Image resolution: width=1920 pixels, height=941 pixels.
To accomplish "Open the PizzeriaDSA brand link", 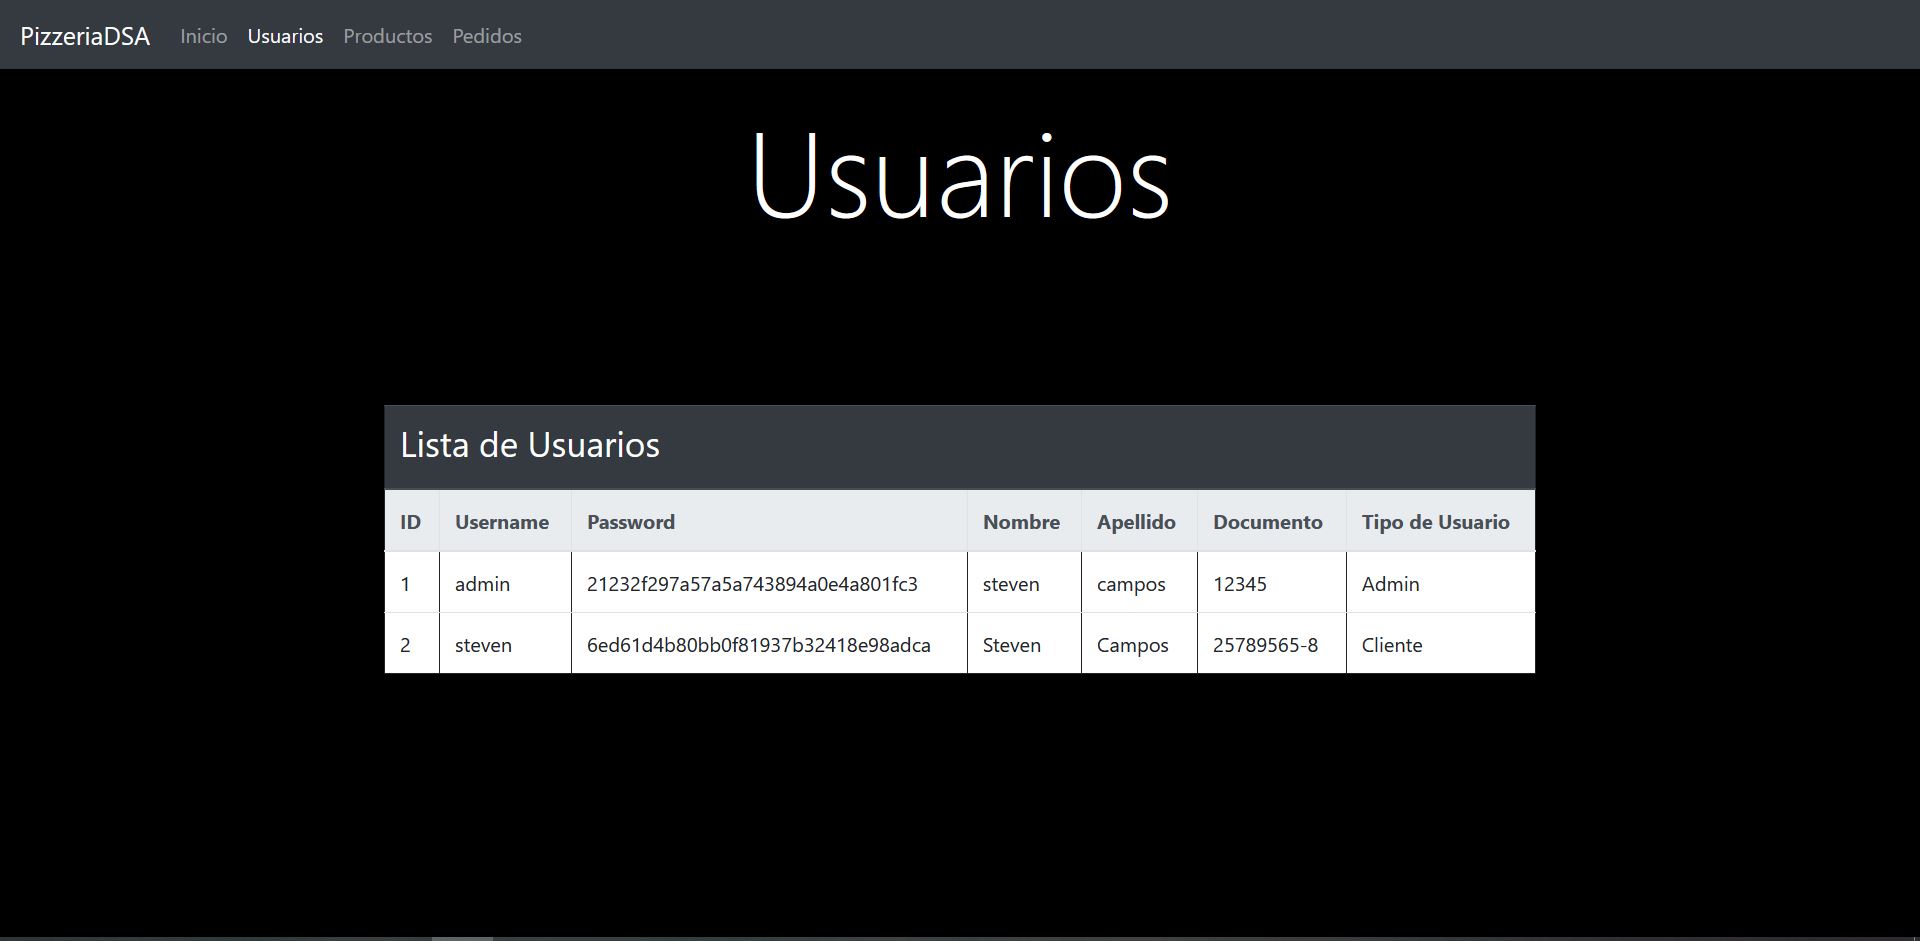I will click(x=85, y=36).
